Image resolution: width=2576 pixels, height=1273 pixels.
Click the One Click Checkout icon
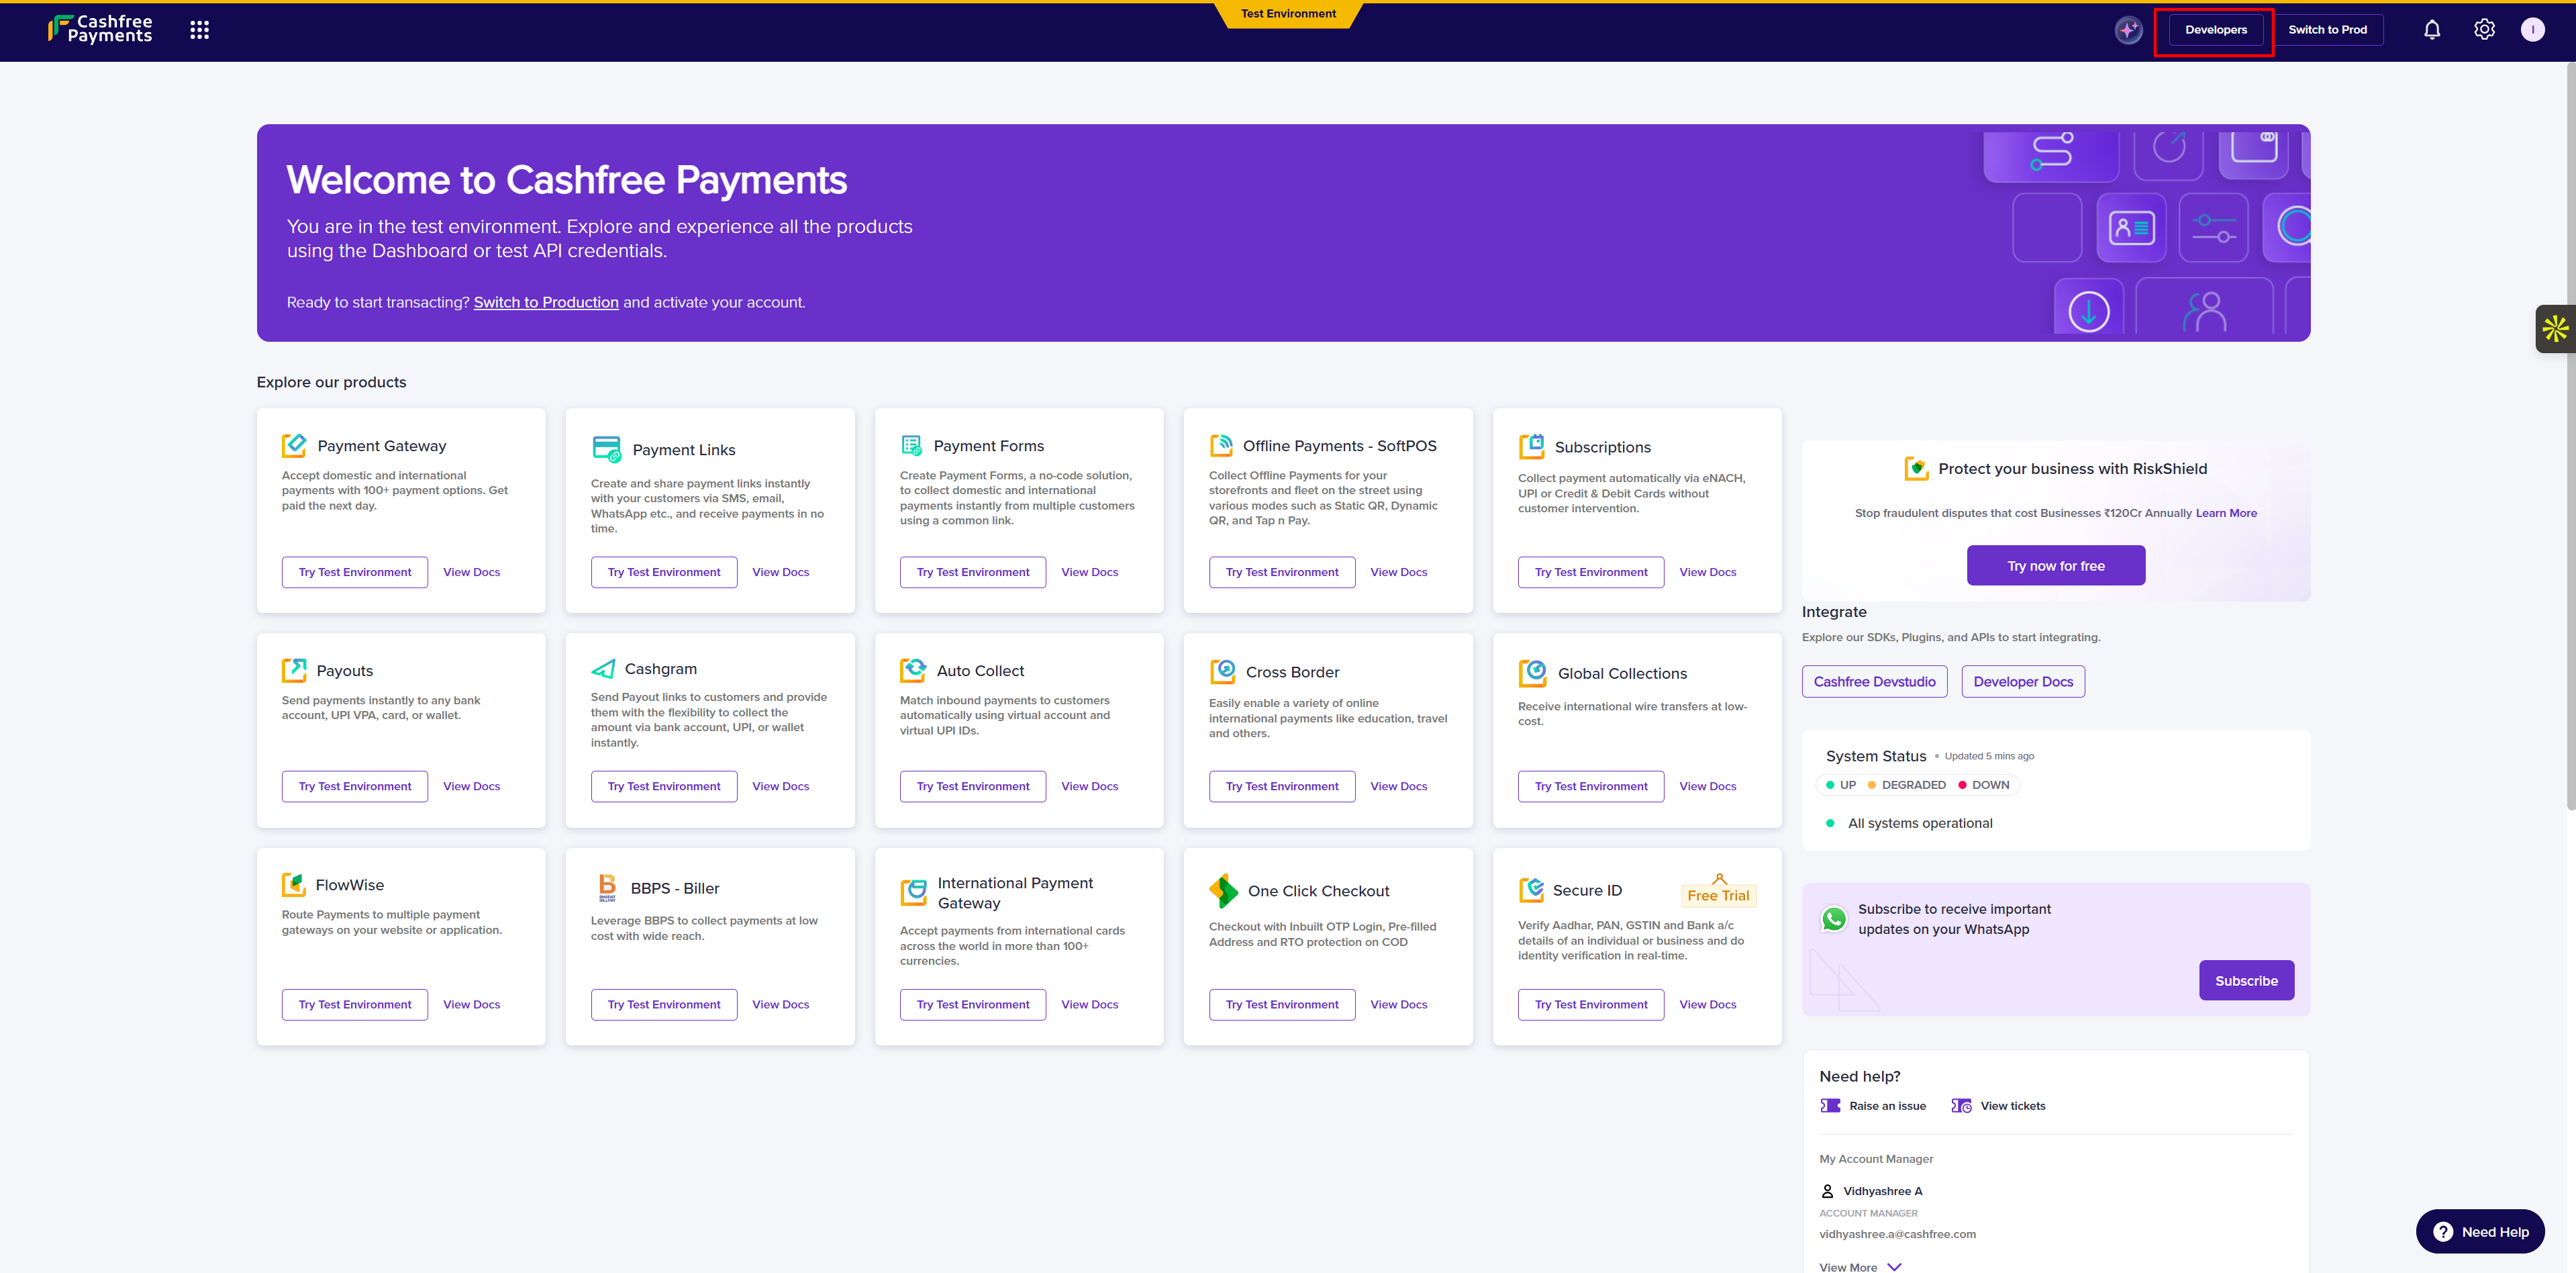[1223, 890]
